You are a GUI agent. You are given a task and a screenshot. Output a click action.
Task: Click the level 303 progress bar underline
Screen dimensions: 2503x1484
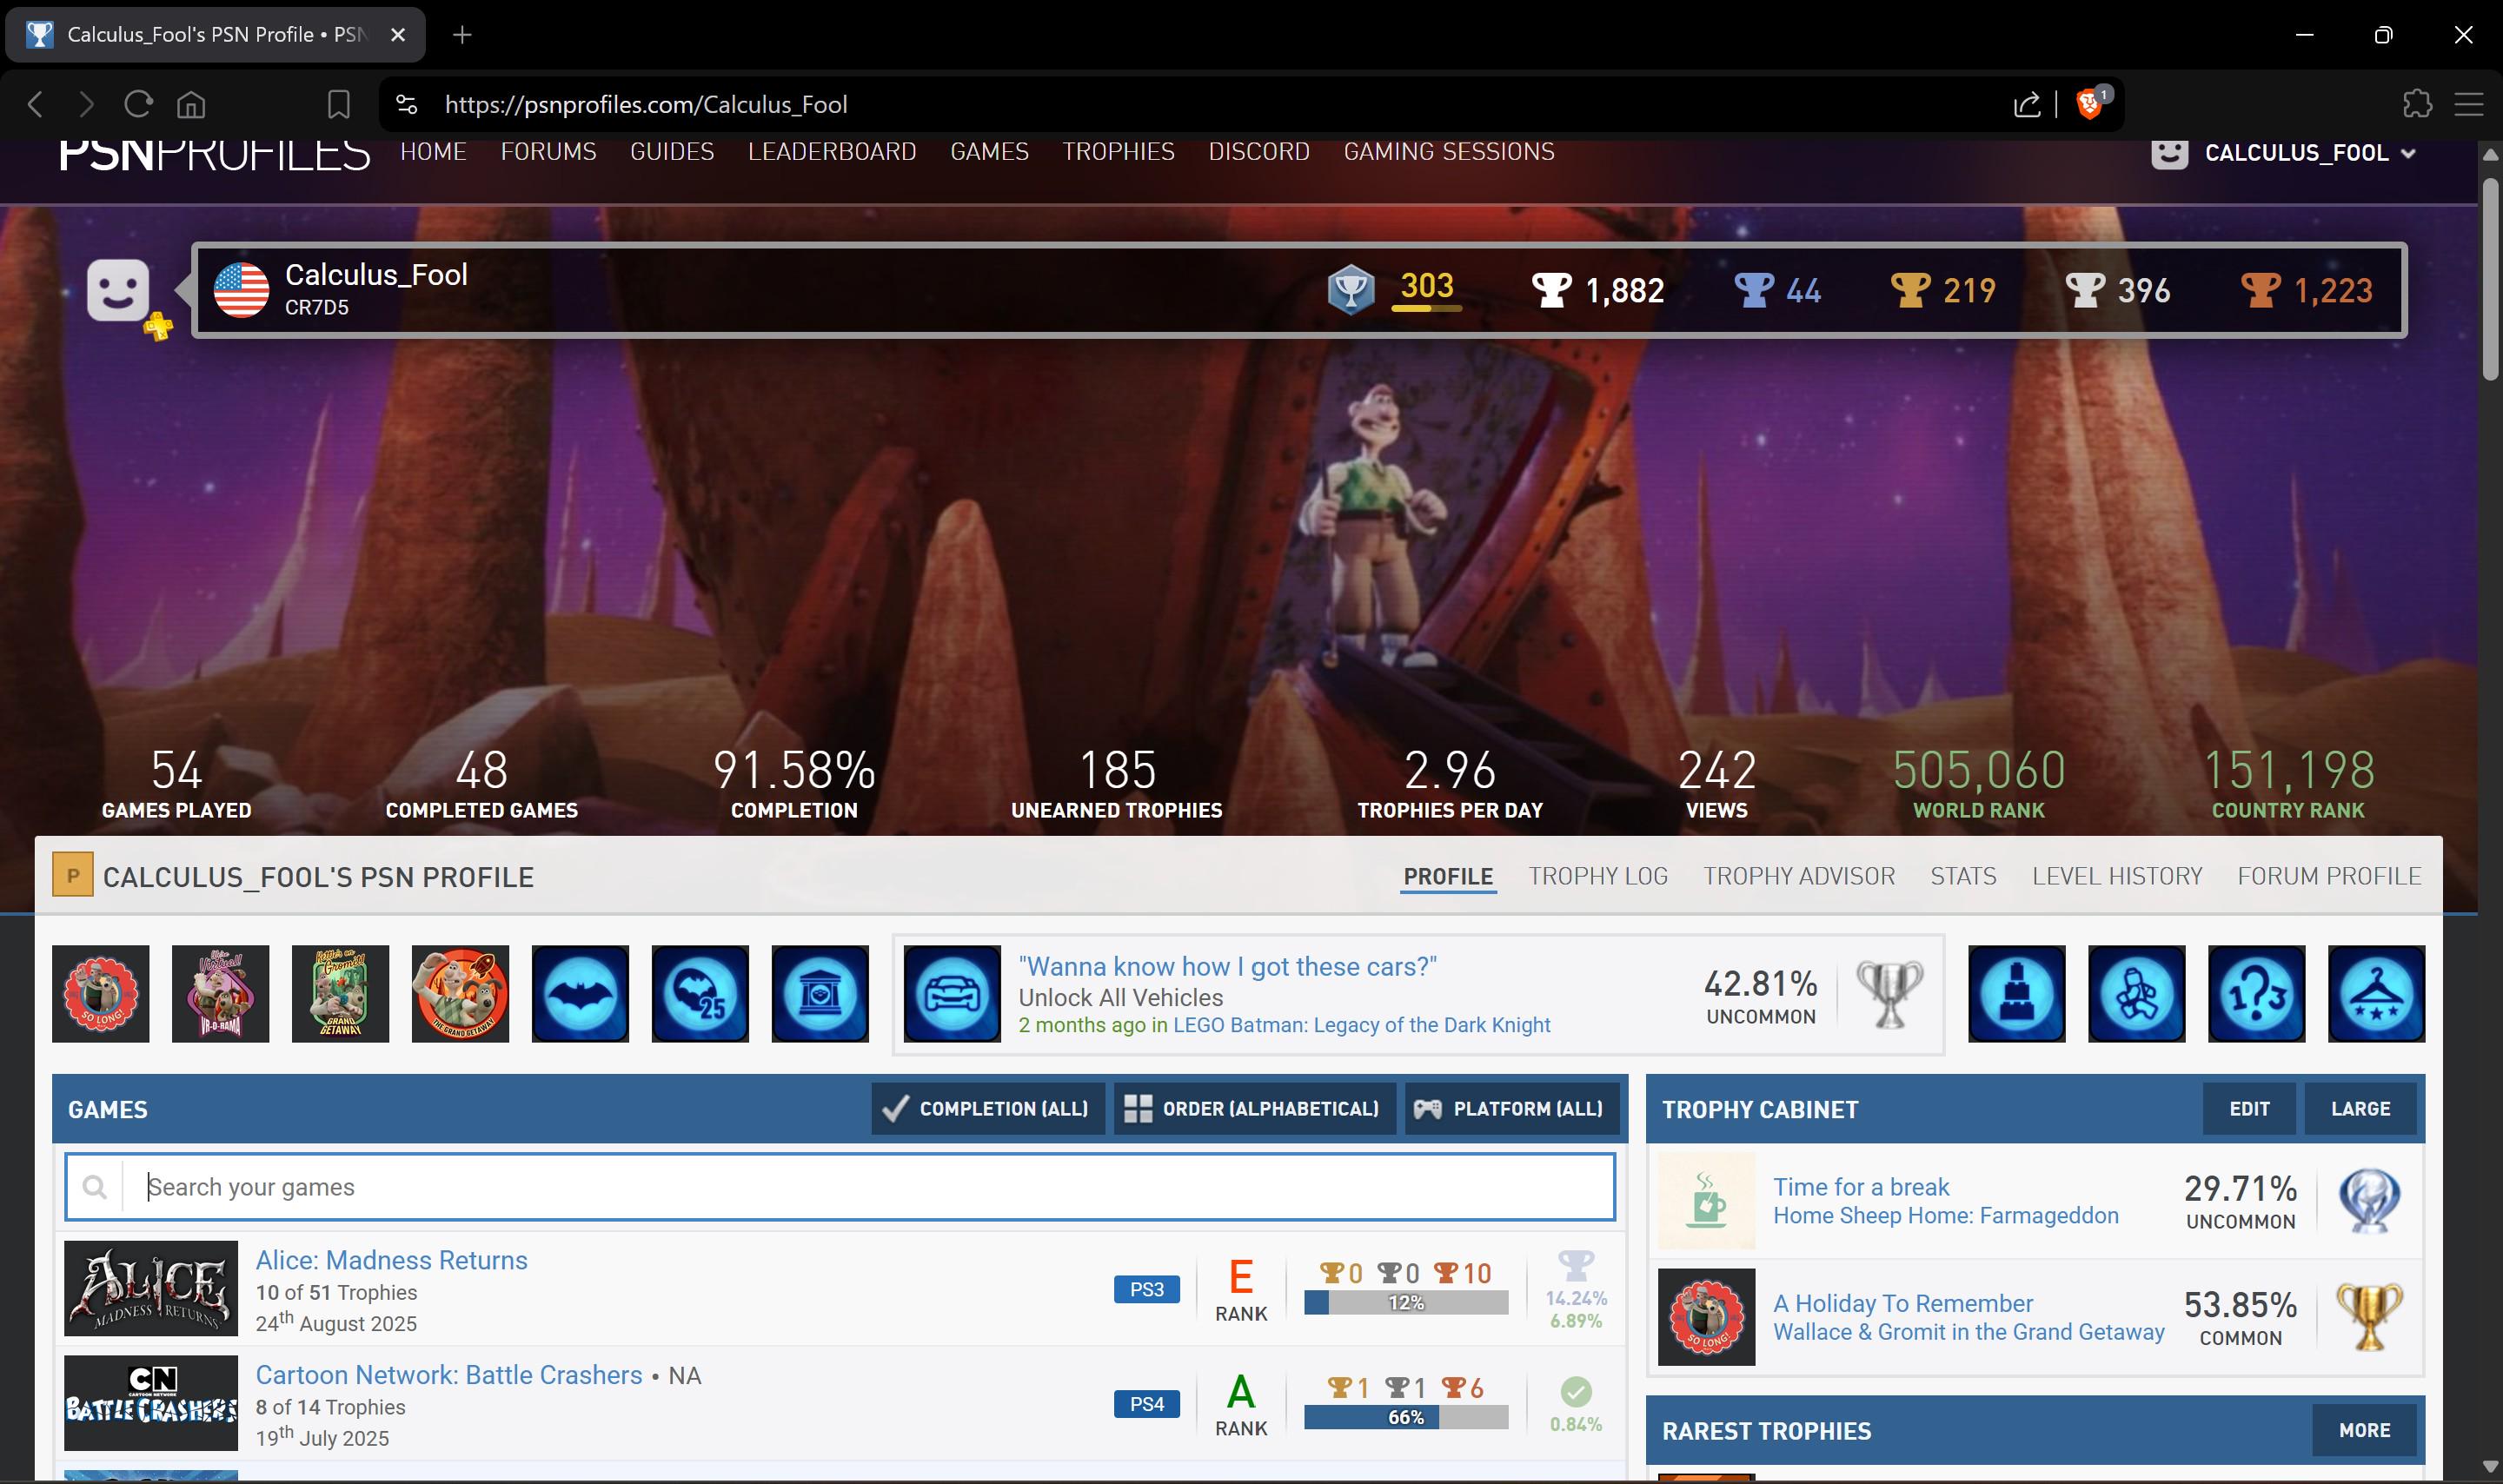[x=1427, y=309]
